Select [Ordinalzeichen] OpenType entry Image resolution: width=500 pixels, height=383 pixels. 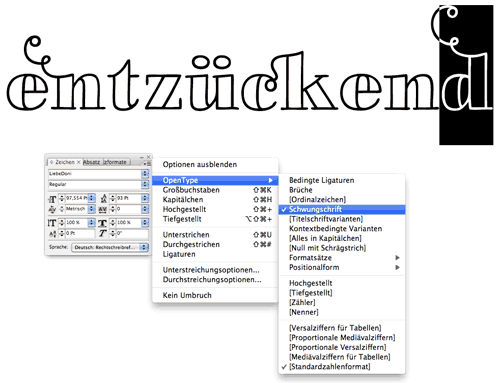tap(342, 200)
